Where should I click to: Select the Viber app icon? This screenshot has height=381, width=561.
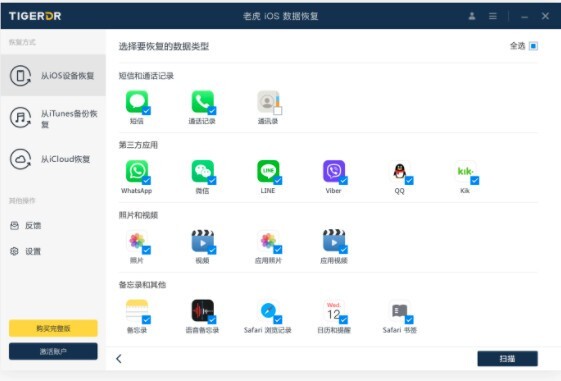[x=334, y=171]
